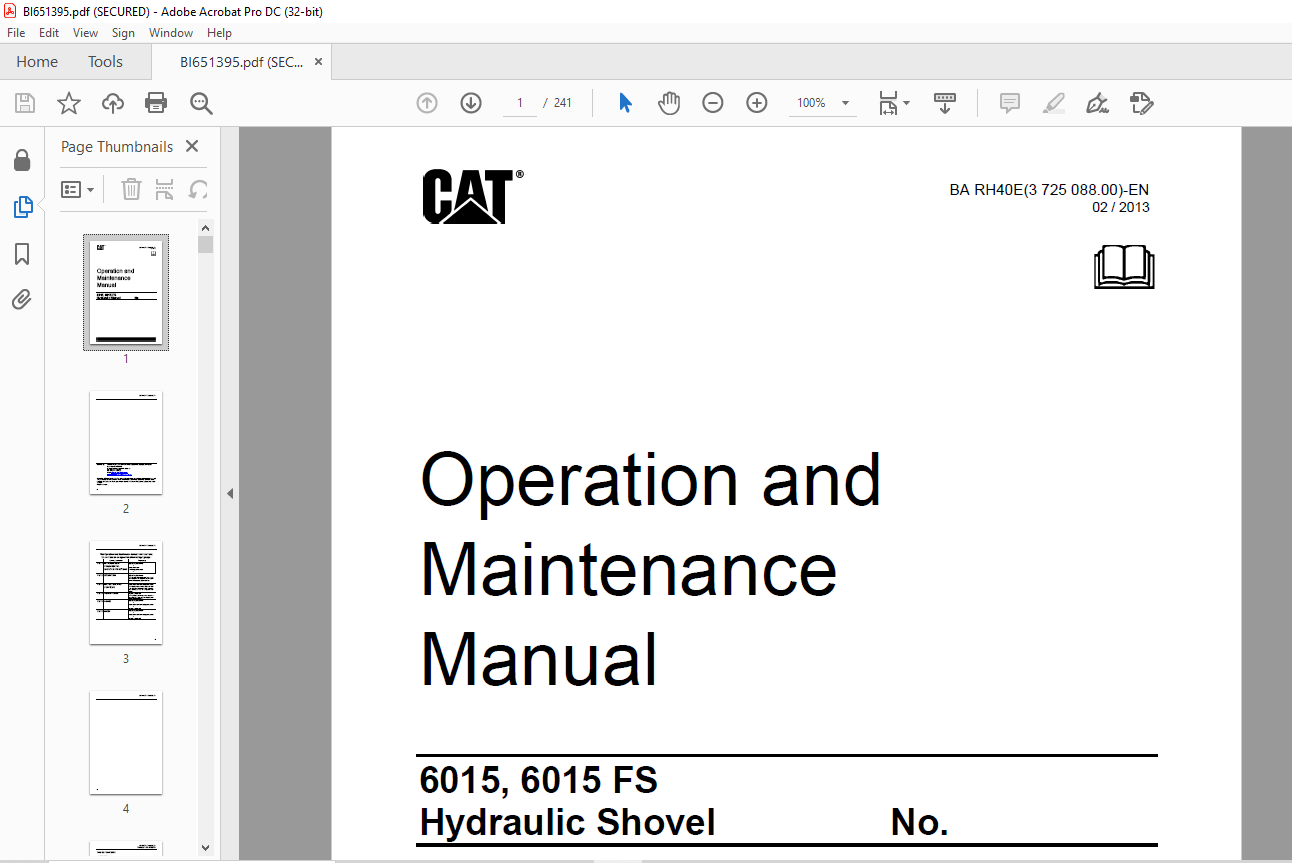1292x863 pixels.
Task: Open the Window menu
Action: tap(171, 33)
